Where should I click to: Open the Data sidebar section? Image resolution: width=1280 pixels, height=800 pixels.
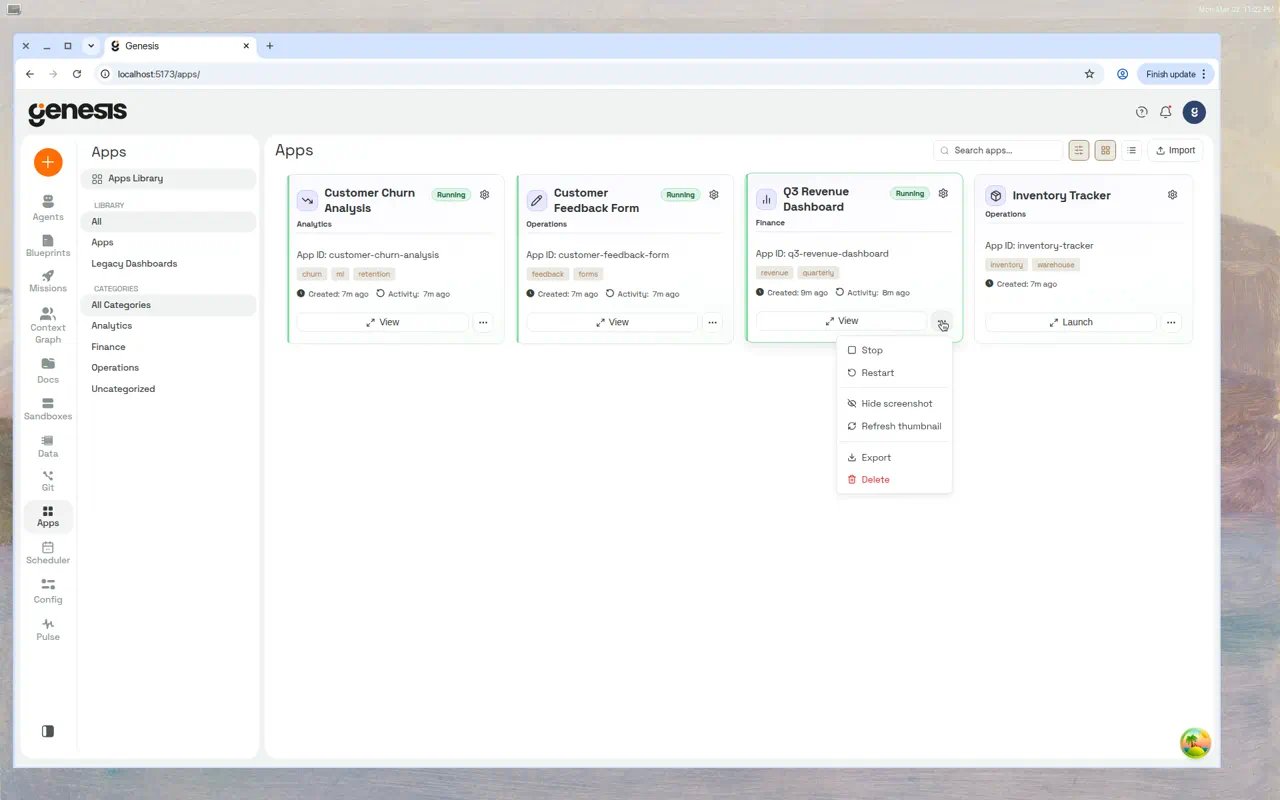48,446
